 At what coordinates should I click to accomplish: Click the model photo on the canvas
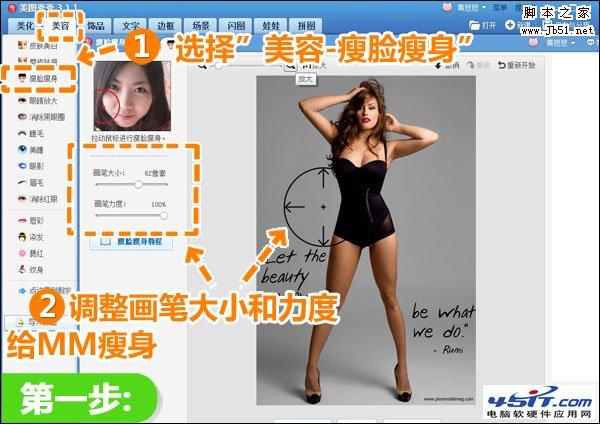coord(366,240)
